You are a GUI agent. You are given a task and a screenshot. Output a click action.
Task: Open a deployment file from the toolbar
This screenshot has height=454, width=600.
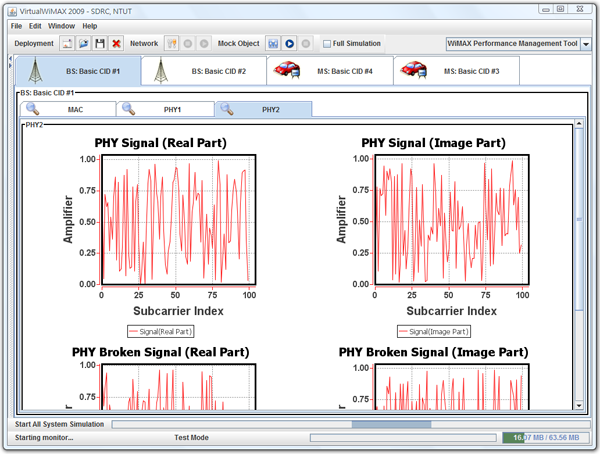[83, 44]
